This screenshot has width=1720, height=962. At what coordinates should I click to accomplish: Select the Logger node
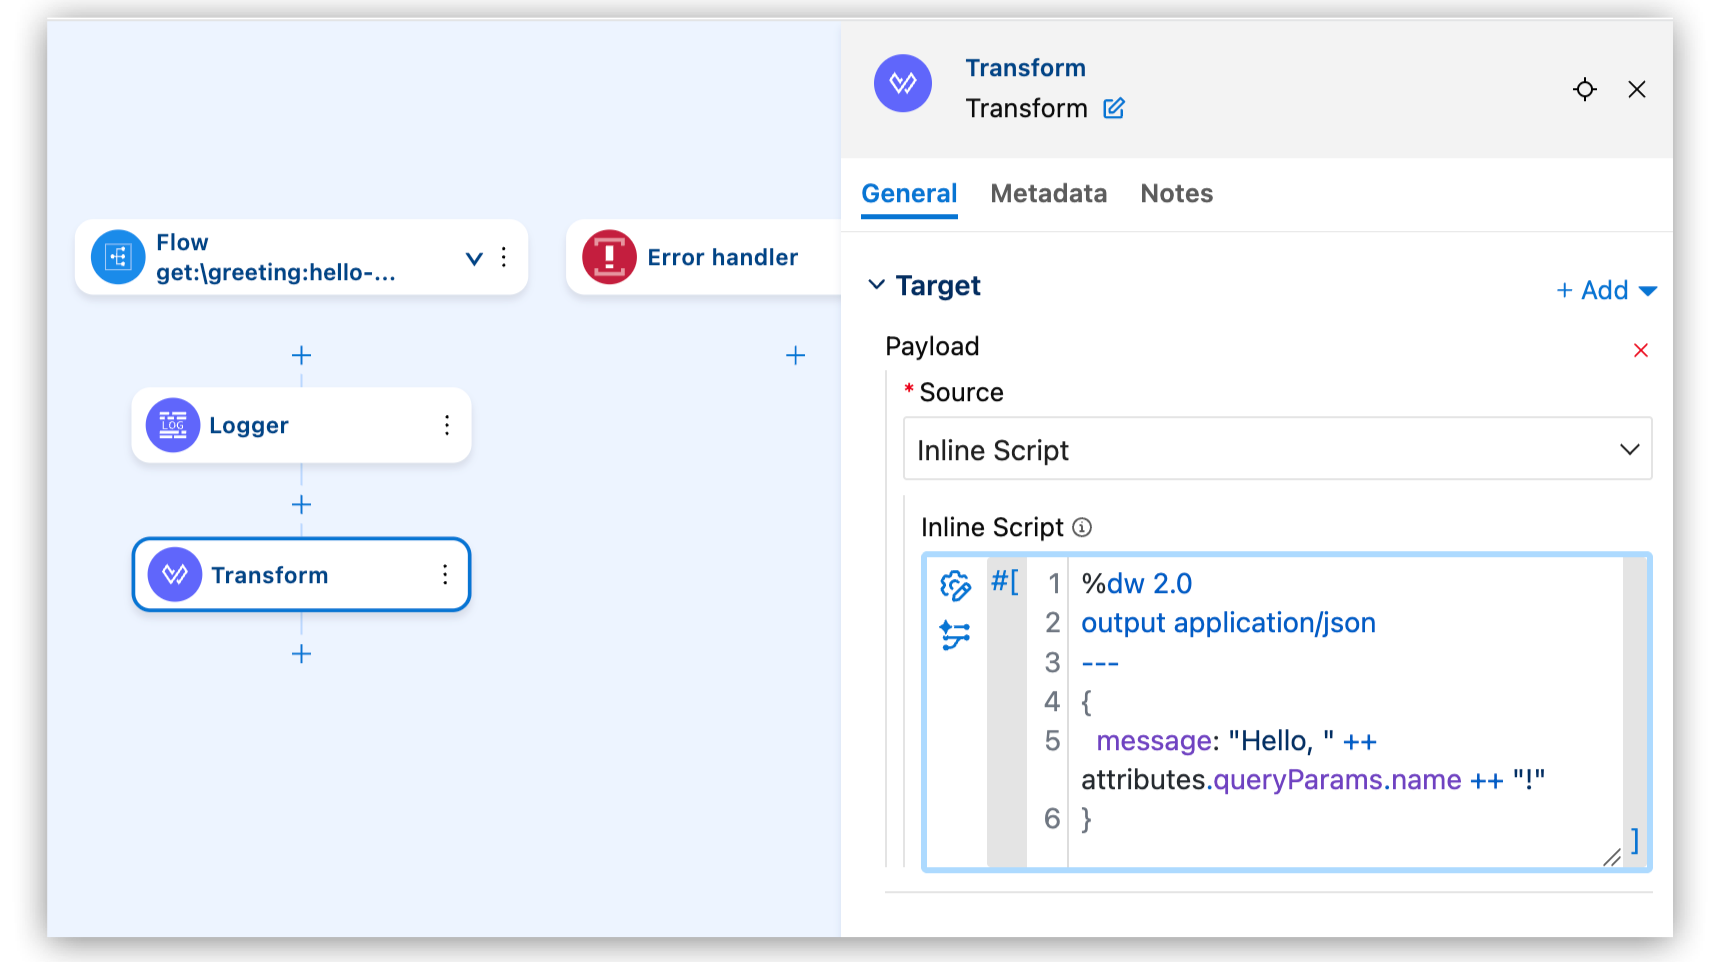(301, 425)
